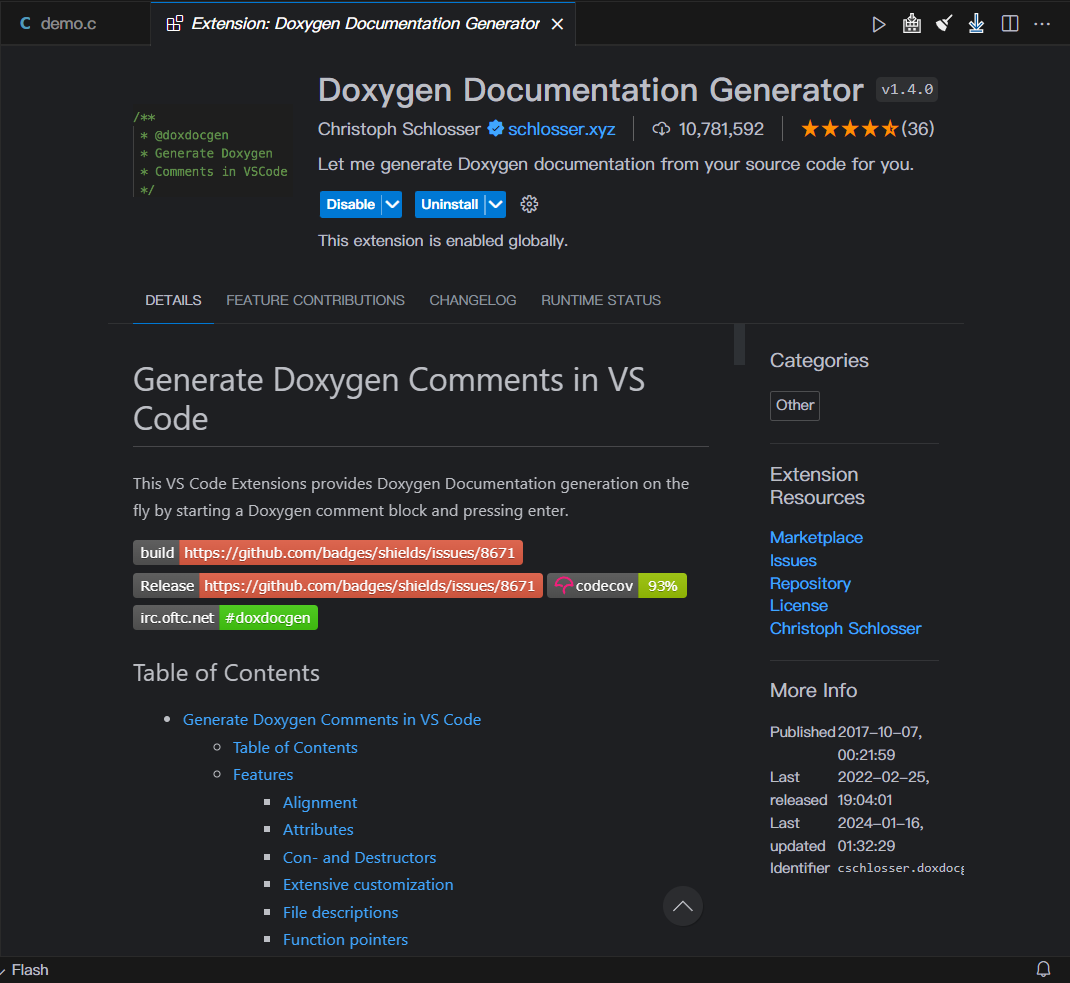
Task: Disable the Doxygen extension
Action: click(x=350, y=204)
